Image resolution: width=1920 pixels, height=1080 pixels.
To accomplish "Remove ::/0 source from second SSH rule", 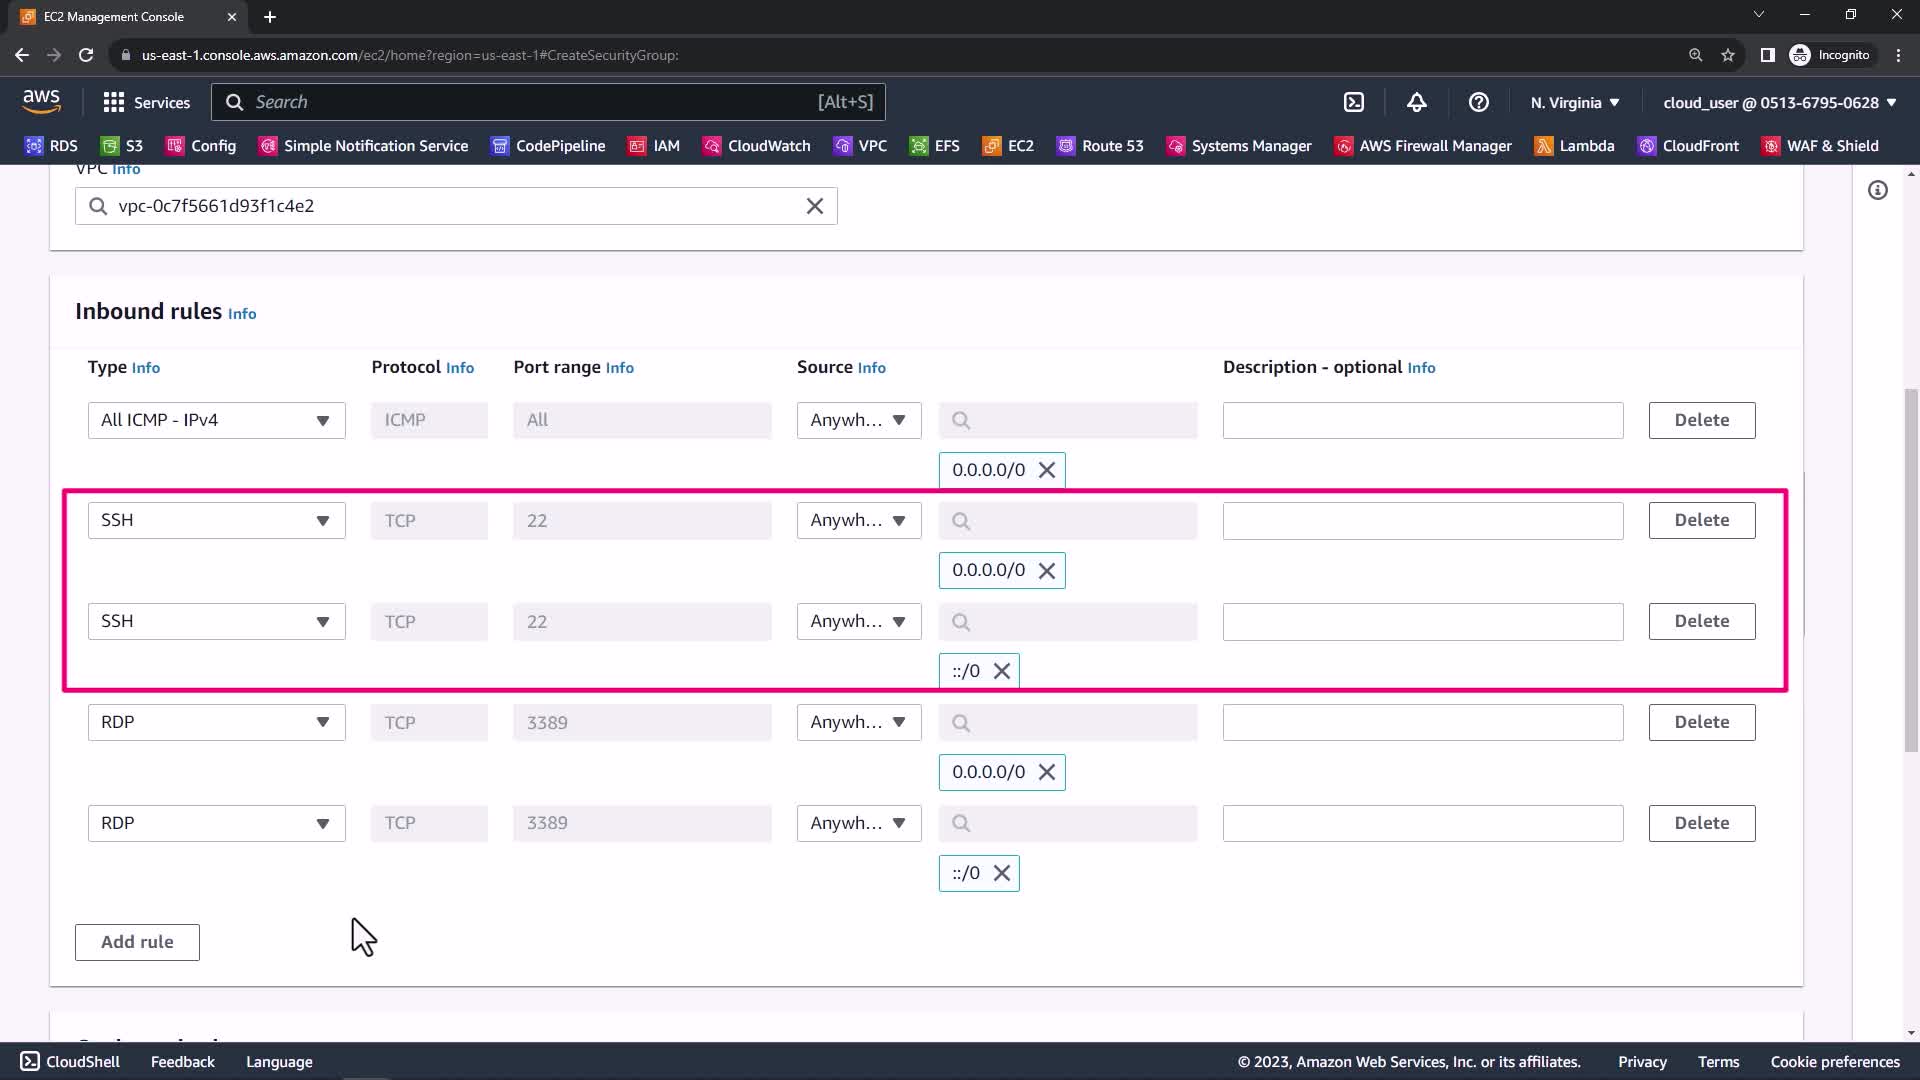I will (1001, 671).
